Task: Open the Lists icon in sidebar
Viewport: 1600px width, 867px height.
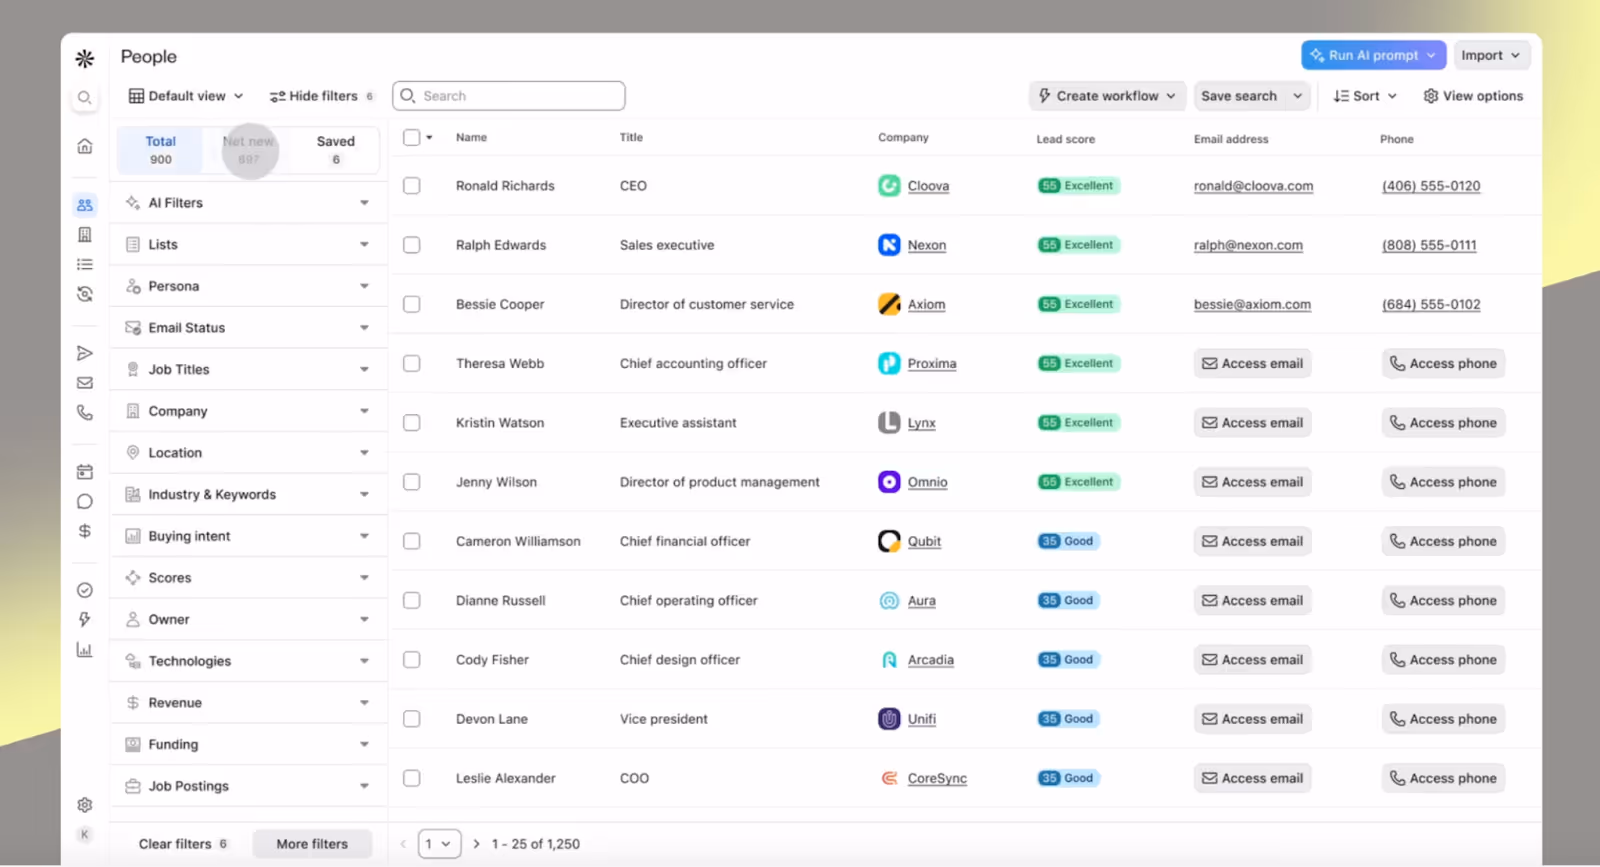Action: point(85,265)
